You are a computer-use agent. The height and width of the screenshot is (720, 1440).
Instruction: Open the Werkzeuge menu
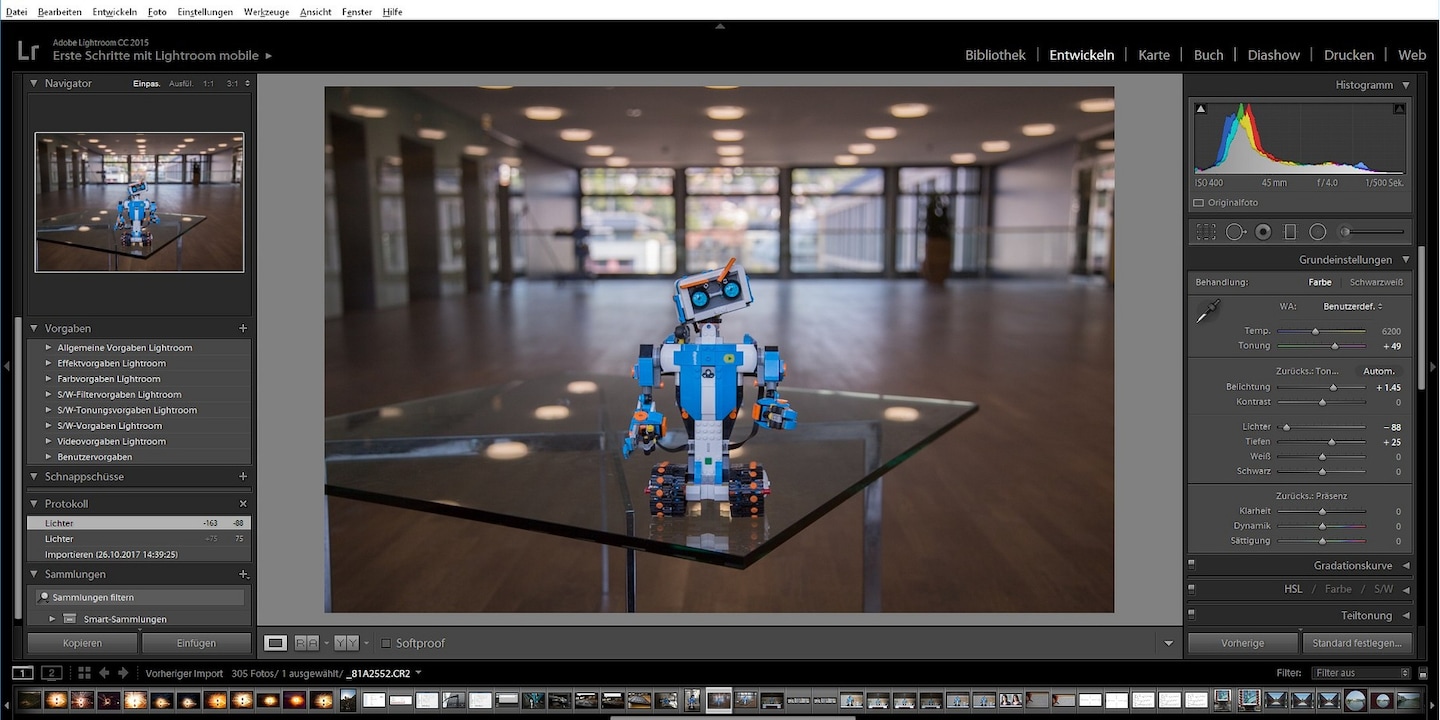pyautogui.click(x=267, y=12)
